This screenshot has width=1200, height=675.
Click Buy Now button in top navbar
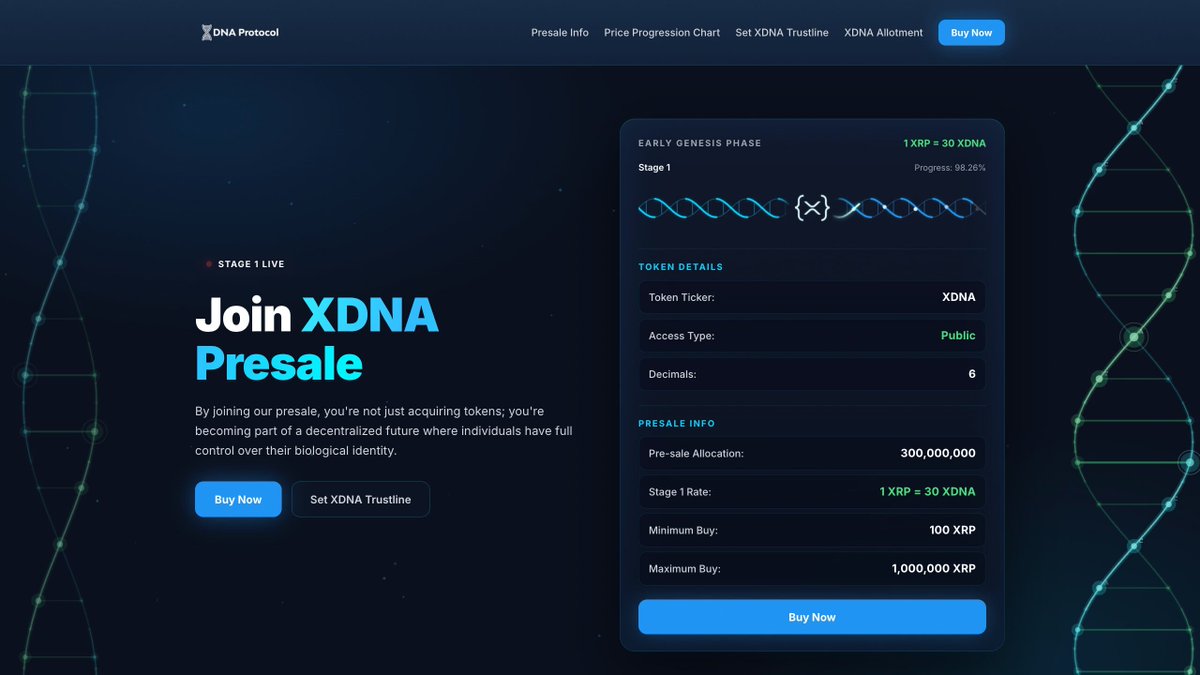971,33
